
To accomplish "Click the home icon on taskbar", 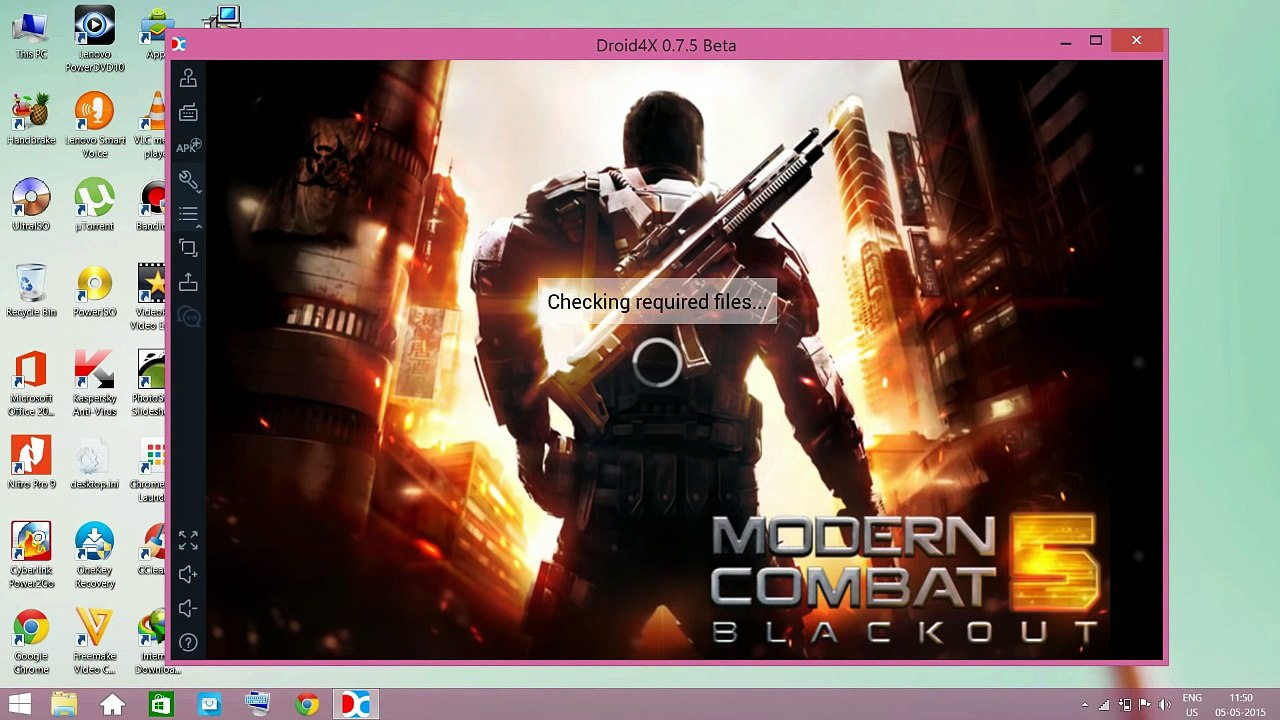I will [112, 705].
